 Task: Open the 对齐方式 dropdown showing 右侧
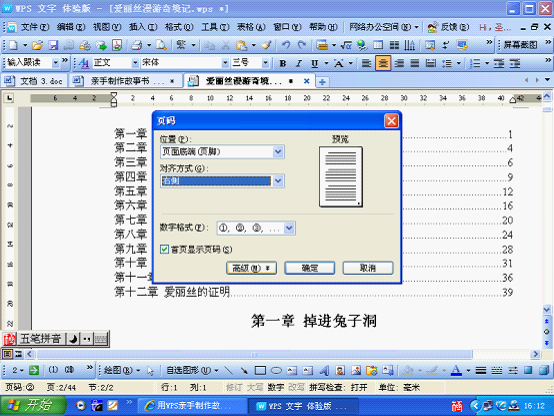(x=278, y=181)
